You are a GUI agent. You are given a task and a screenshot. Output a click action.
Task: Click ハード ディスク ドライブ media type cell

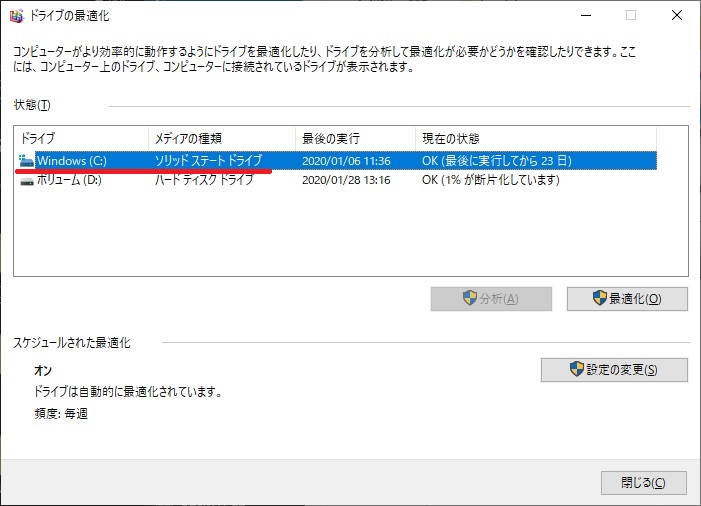pos(204,180)
